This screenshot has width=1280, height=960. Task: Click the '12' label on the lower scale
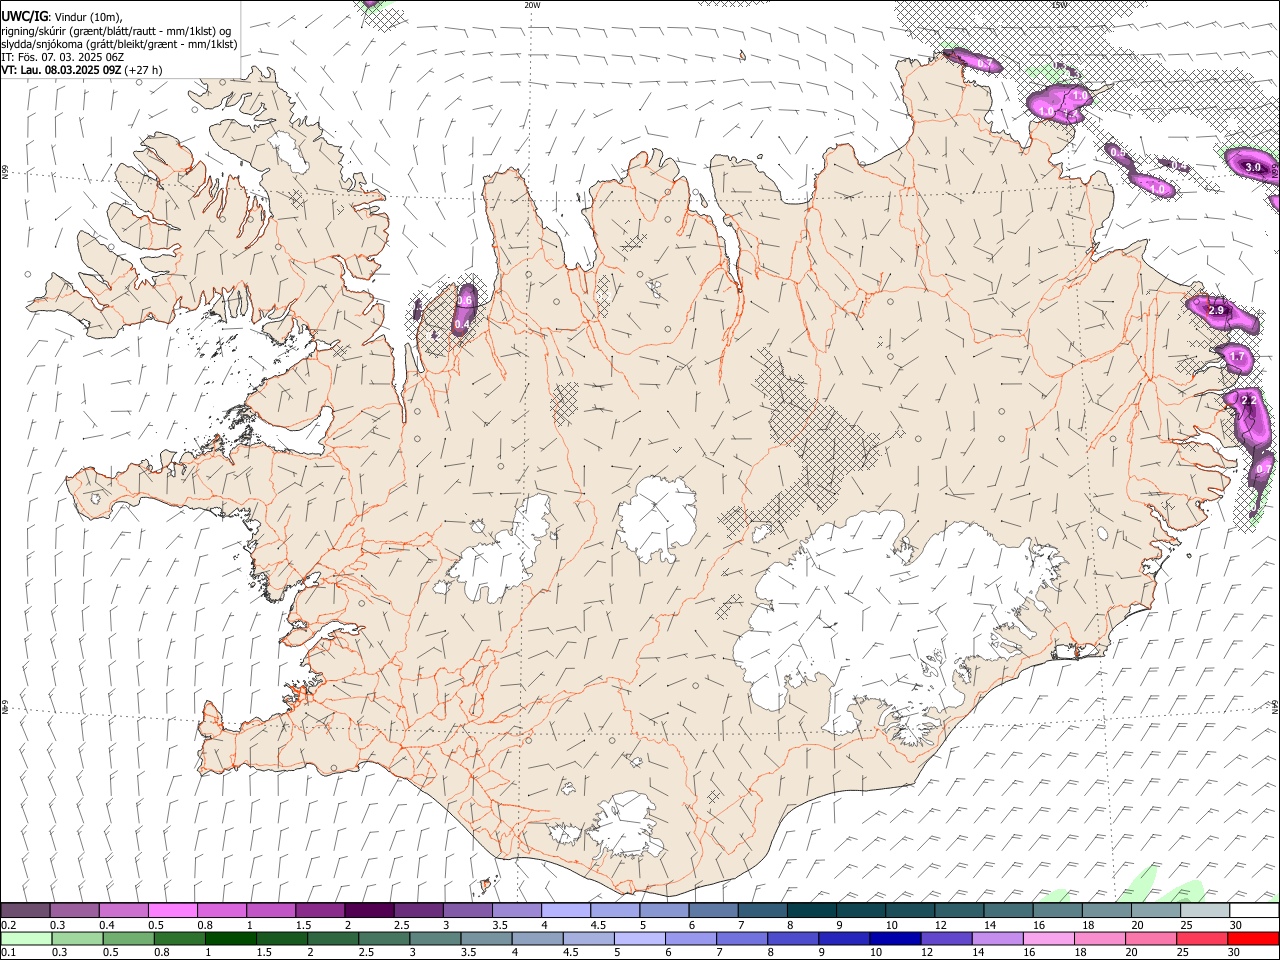click(927, 953)
